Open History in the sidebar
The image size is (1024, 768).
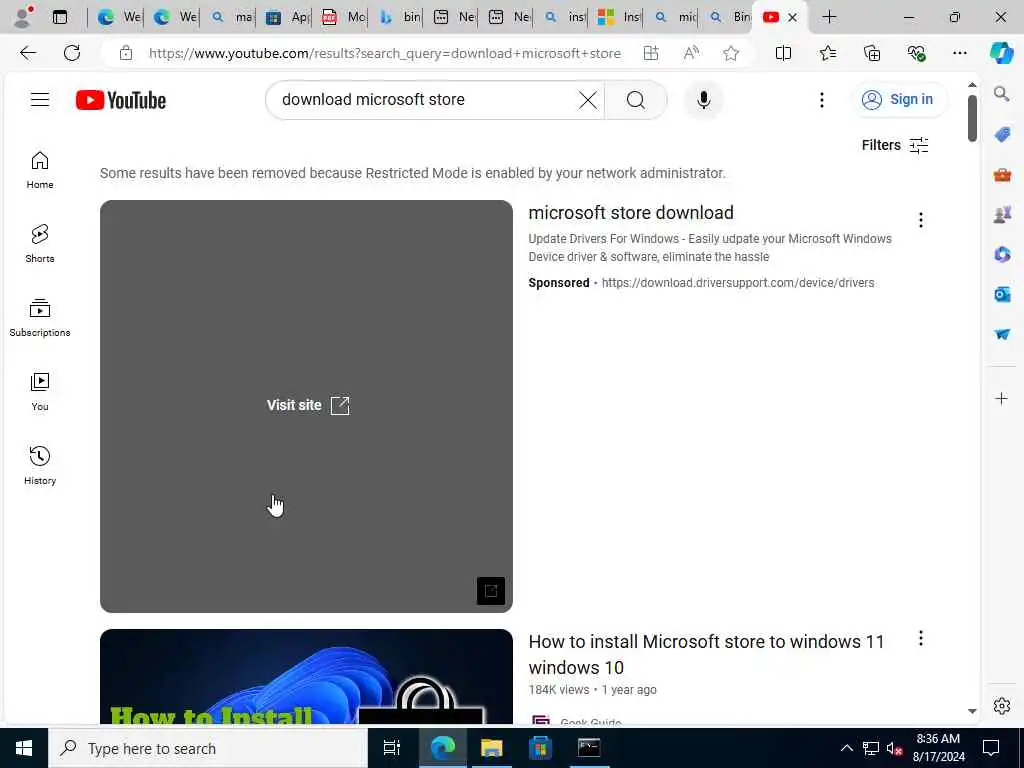(x=40, y=466)
